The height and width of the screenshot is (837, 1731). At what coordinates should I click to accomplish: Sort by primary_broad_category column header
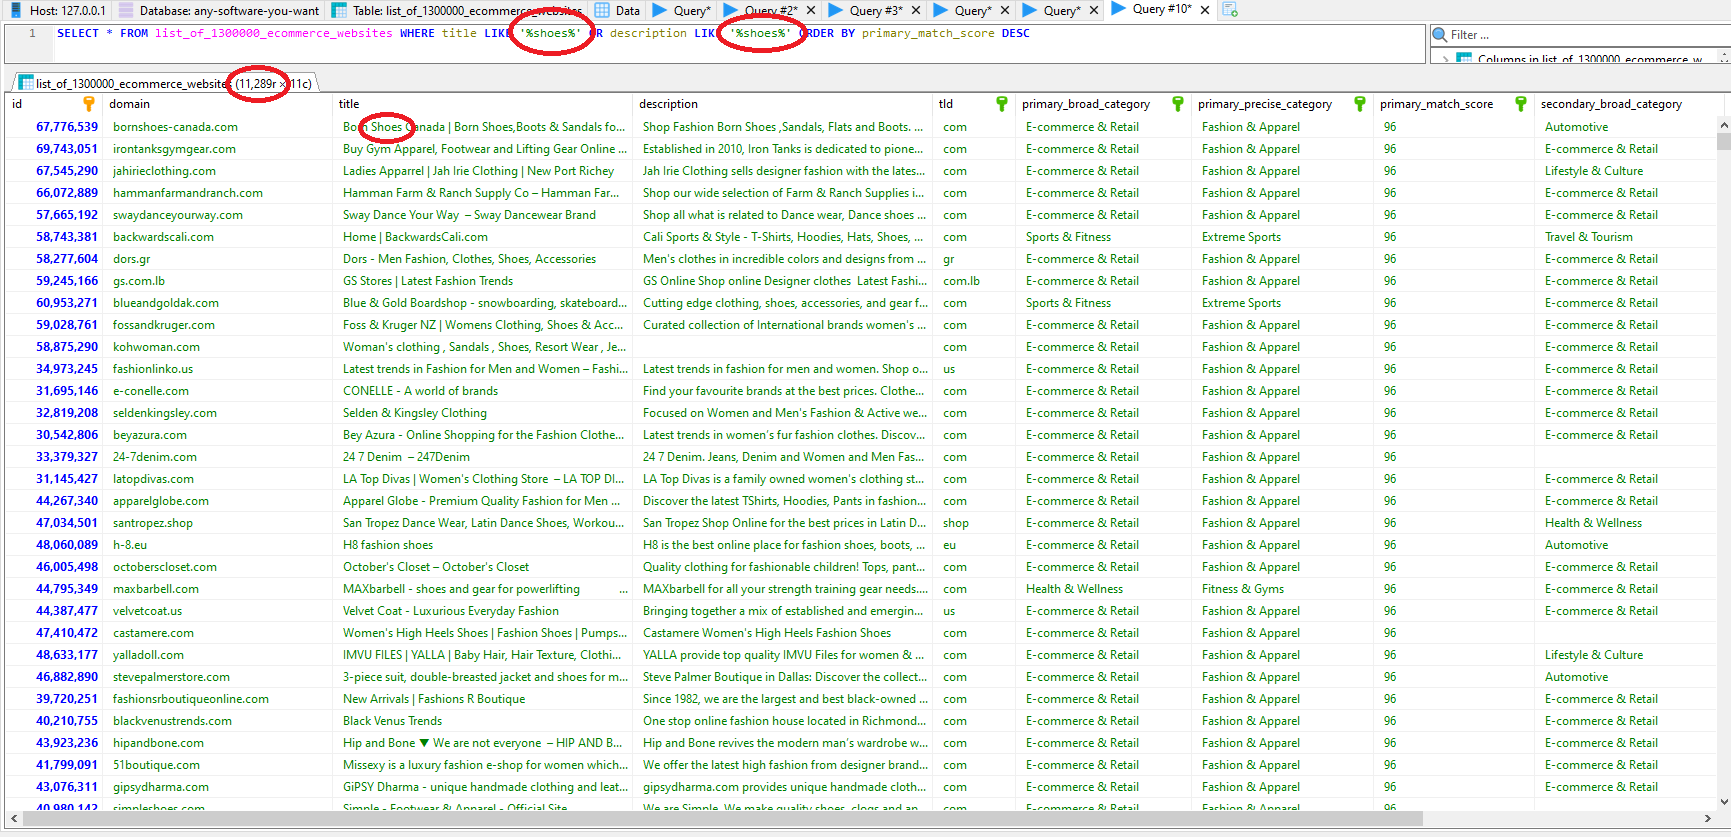pos(1103,104)
